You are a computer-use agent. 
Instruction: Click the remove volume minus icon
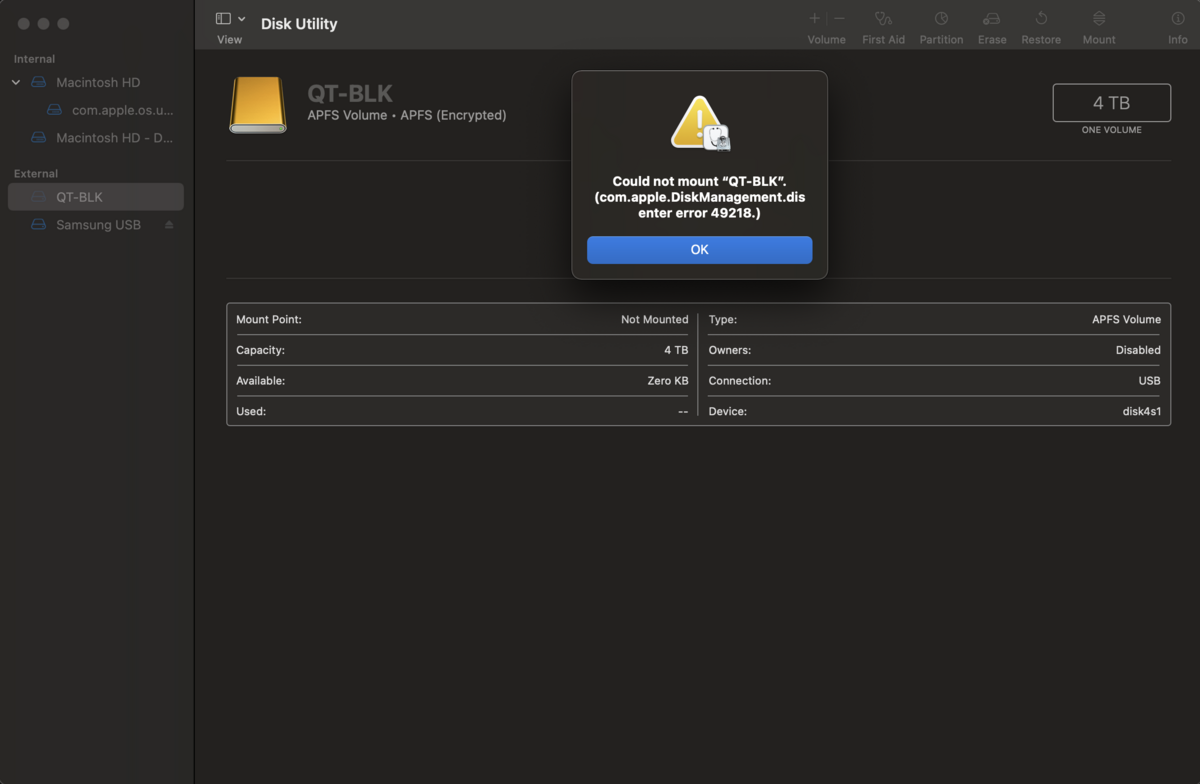pyautogui.click(x=839, y=19)
